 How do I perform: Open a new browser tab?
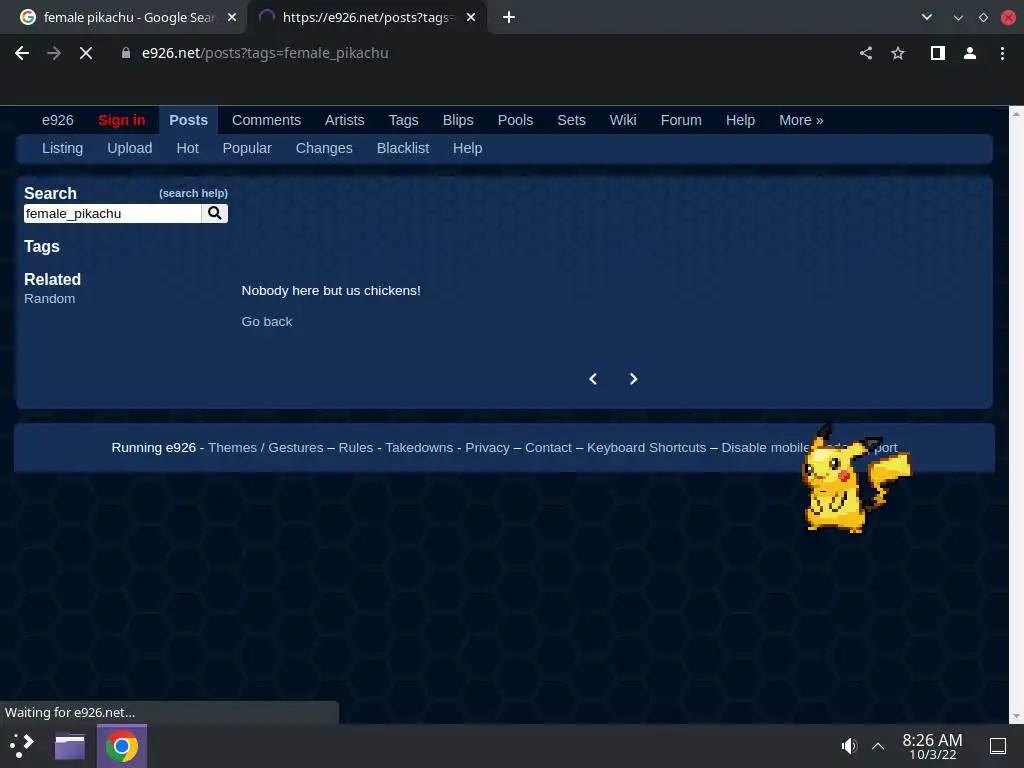pos(509,17)
